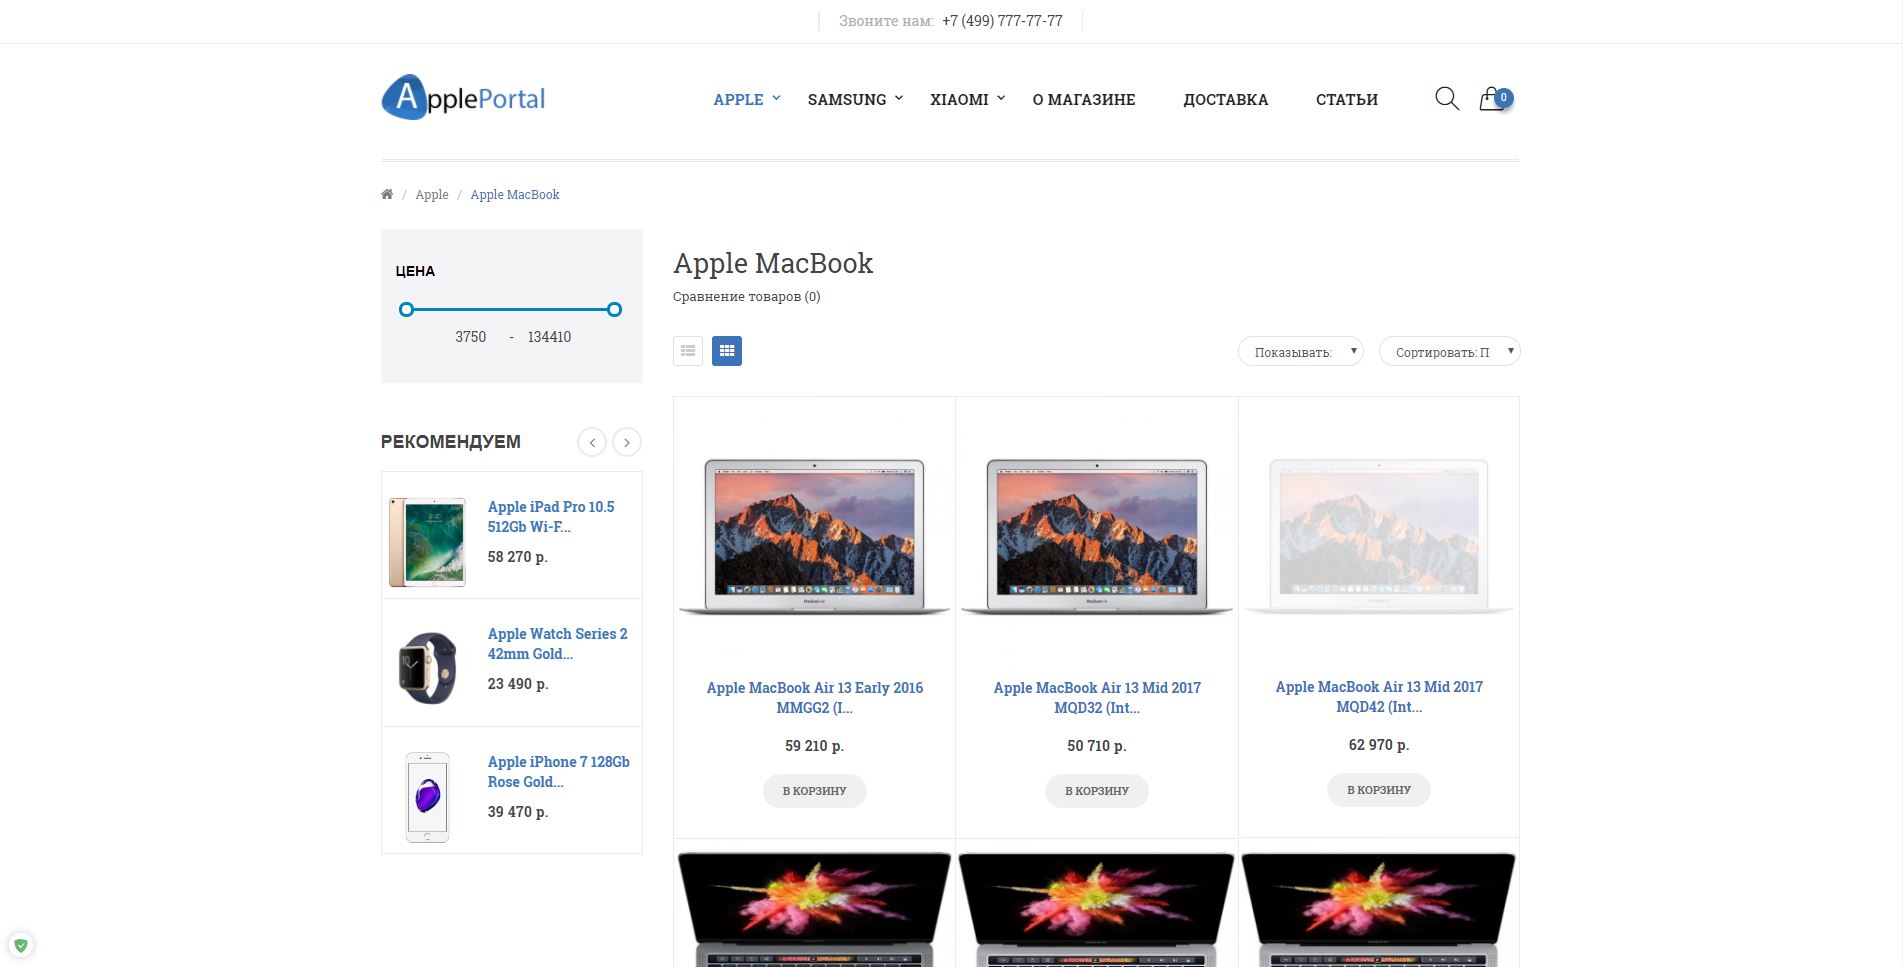Open Apple Watch Series 2 link
Viewport: 1903px width, 967px height.
pos(558,643)
